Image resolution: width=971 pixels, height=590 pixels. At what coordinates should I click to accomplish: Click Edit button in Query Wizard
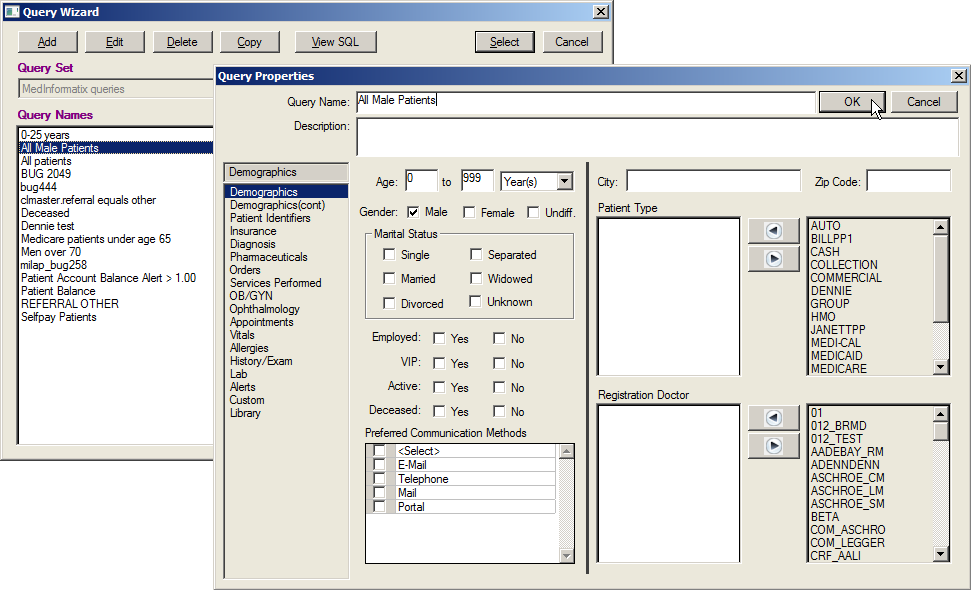coord(115,42)
